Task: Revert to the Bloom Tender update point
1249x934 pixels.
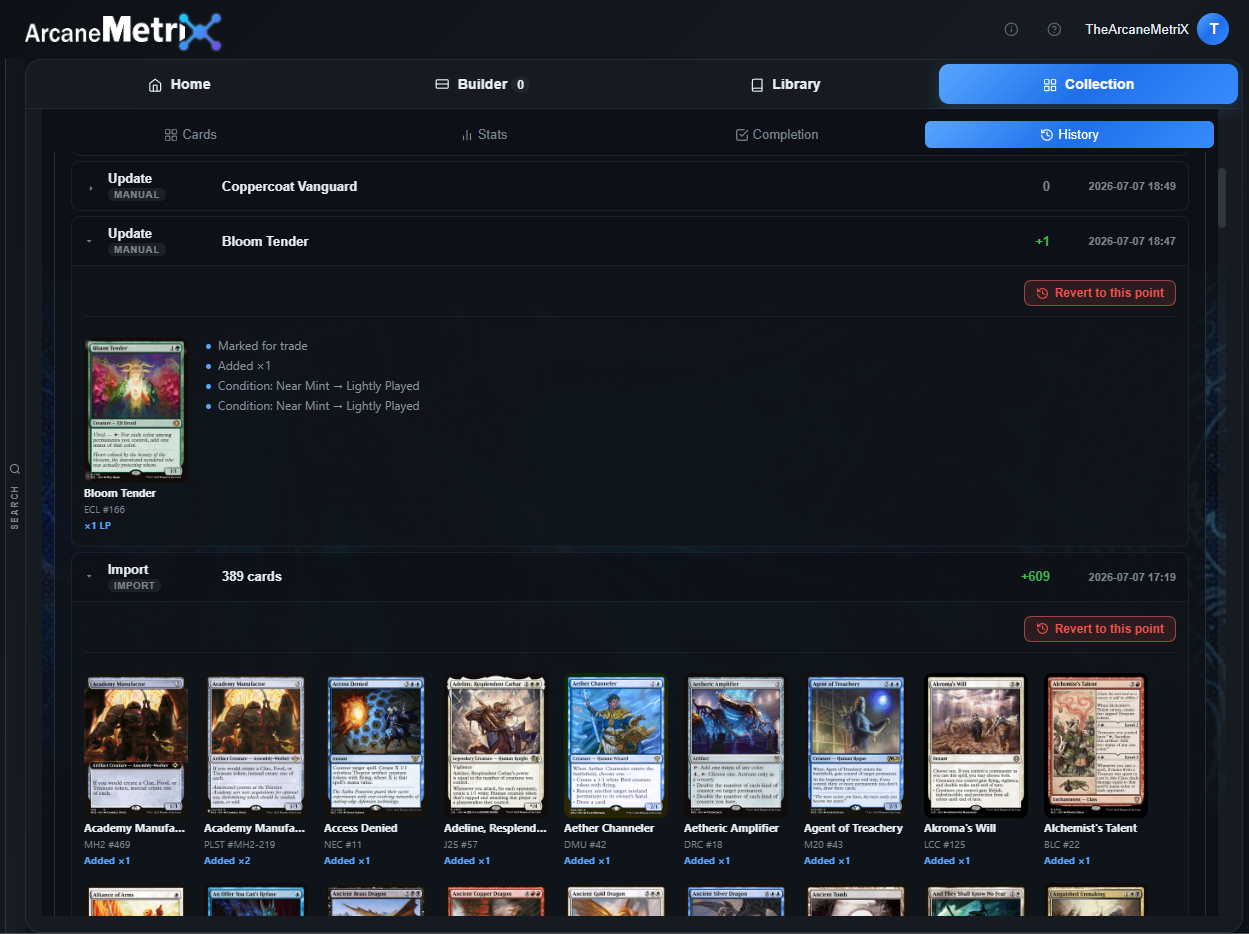Action: (1100, 293)
